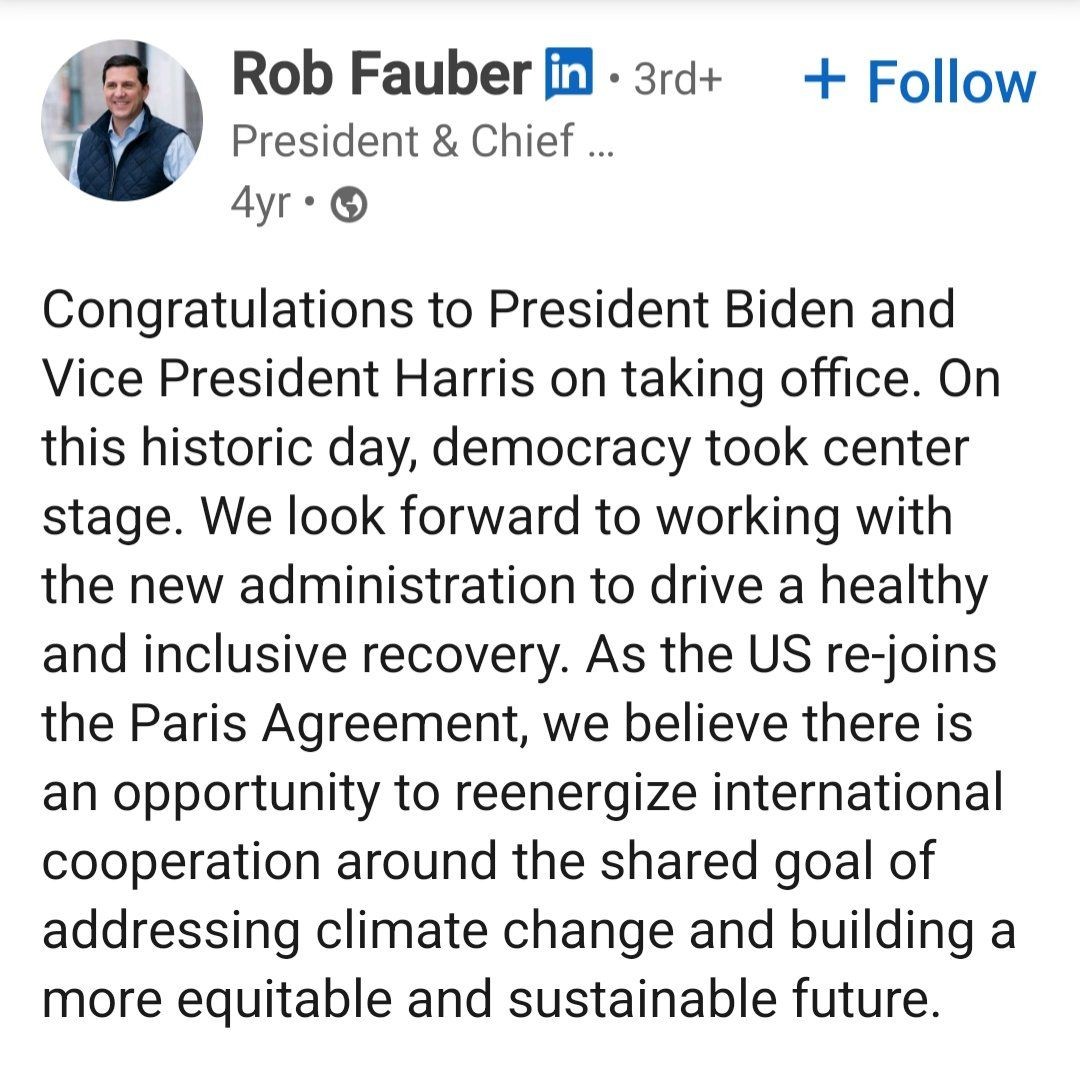Screen dimensions: 1080x1071
Task: Click 'healthy and inclusive recovery' phrase start 'the new administration'
Action: 309,585
